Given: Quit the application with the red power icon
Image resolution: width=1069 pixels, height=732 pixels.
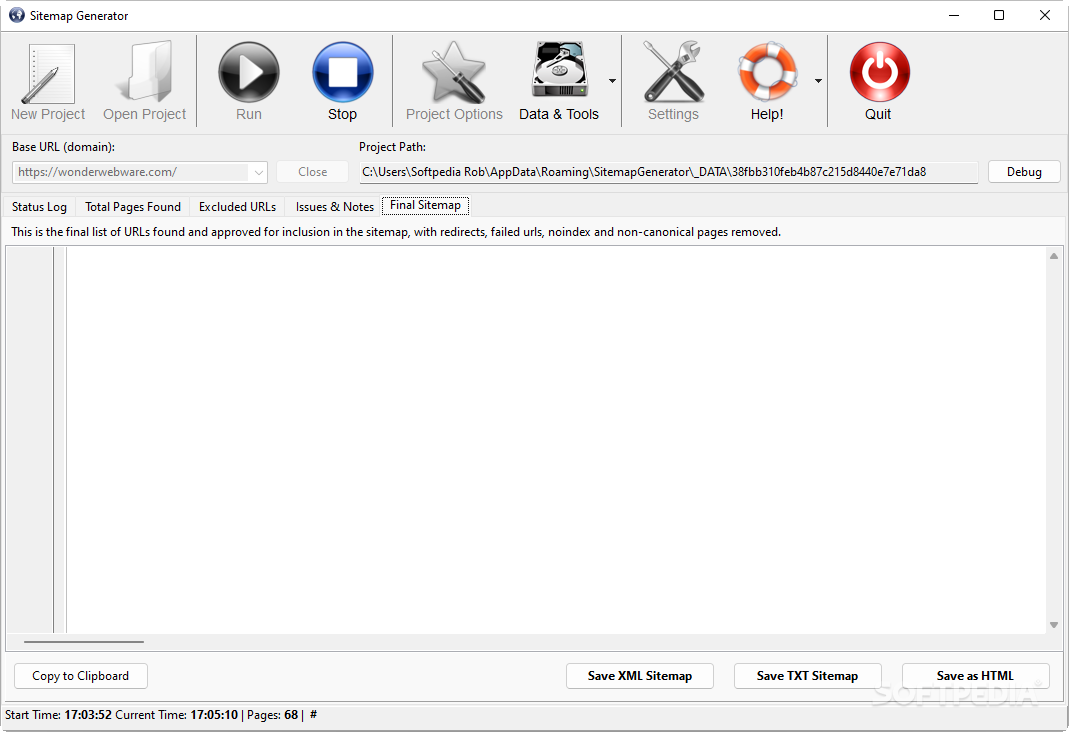Looking at the screenshot, I should [879, 72].
